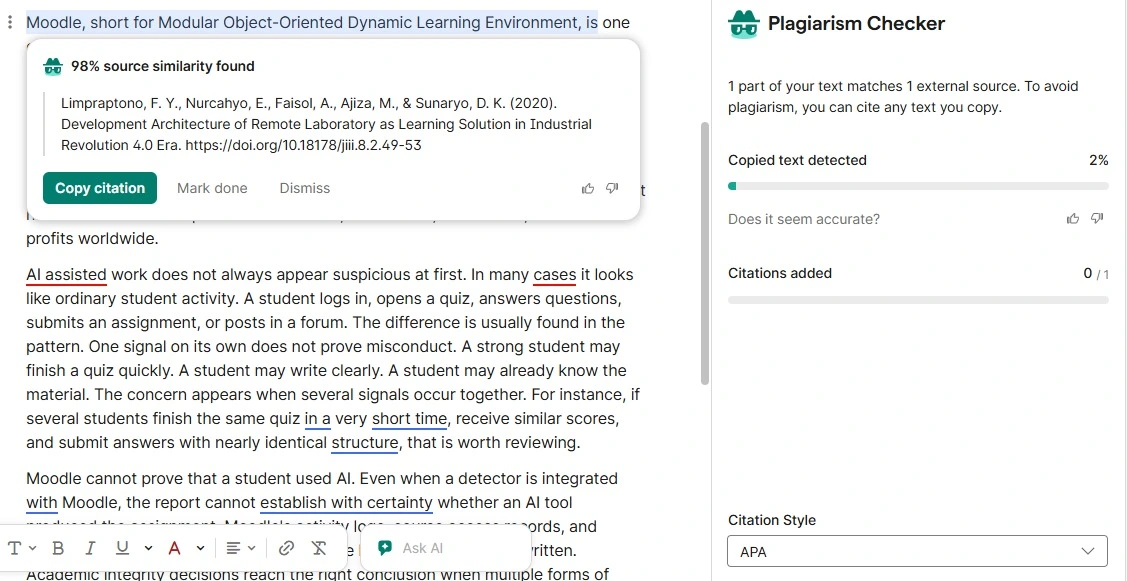Toggle underline formatting
The image size is (1127, 581).
[x=122, y=549]
